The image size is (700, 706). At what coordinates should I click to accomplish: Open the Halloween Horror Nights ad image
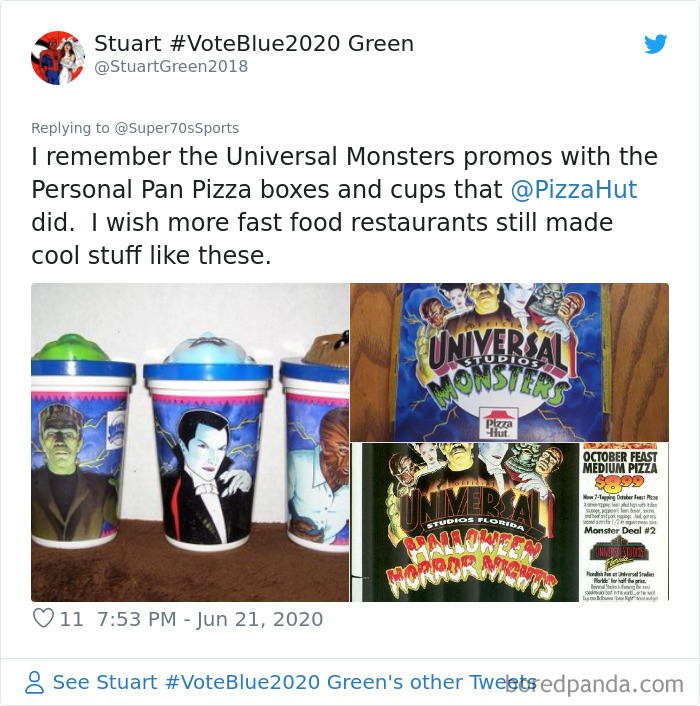point(510,522)
